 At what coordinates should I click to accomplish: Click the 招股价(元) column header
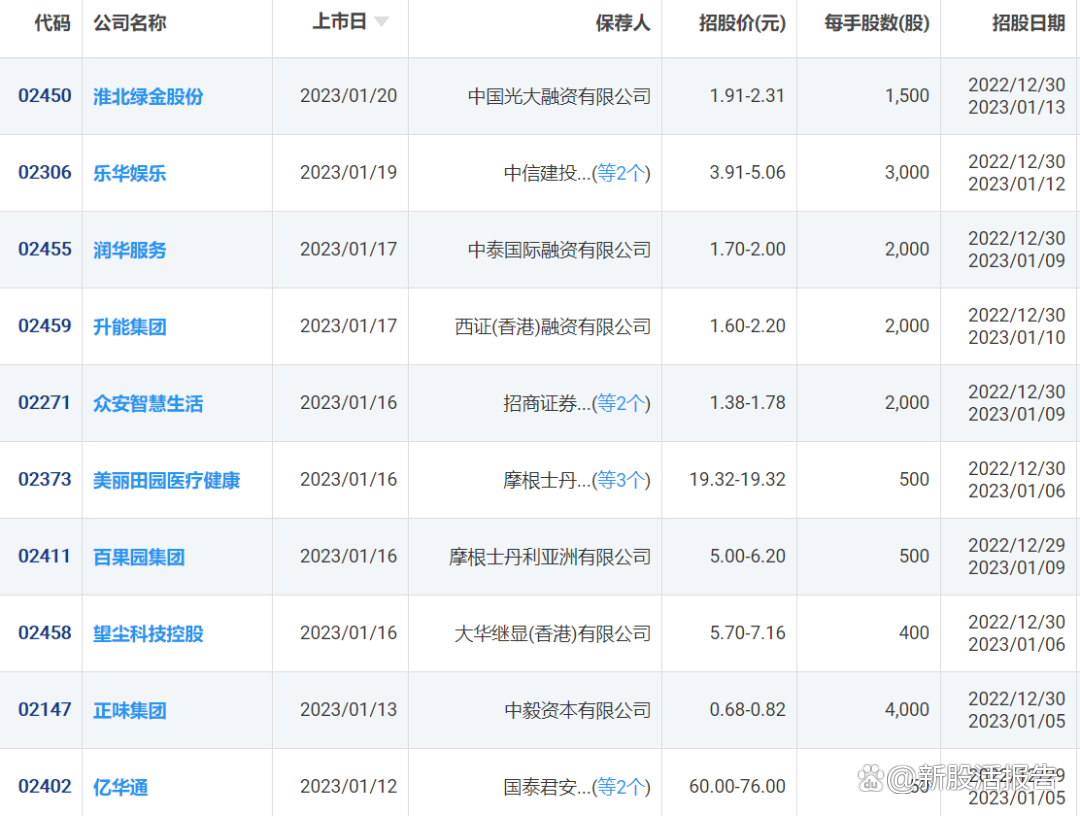coord(742,23)
